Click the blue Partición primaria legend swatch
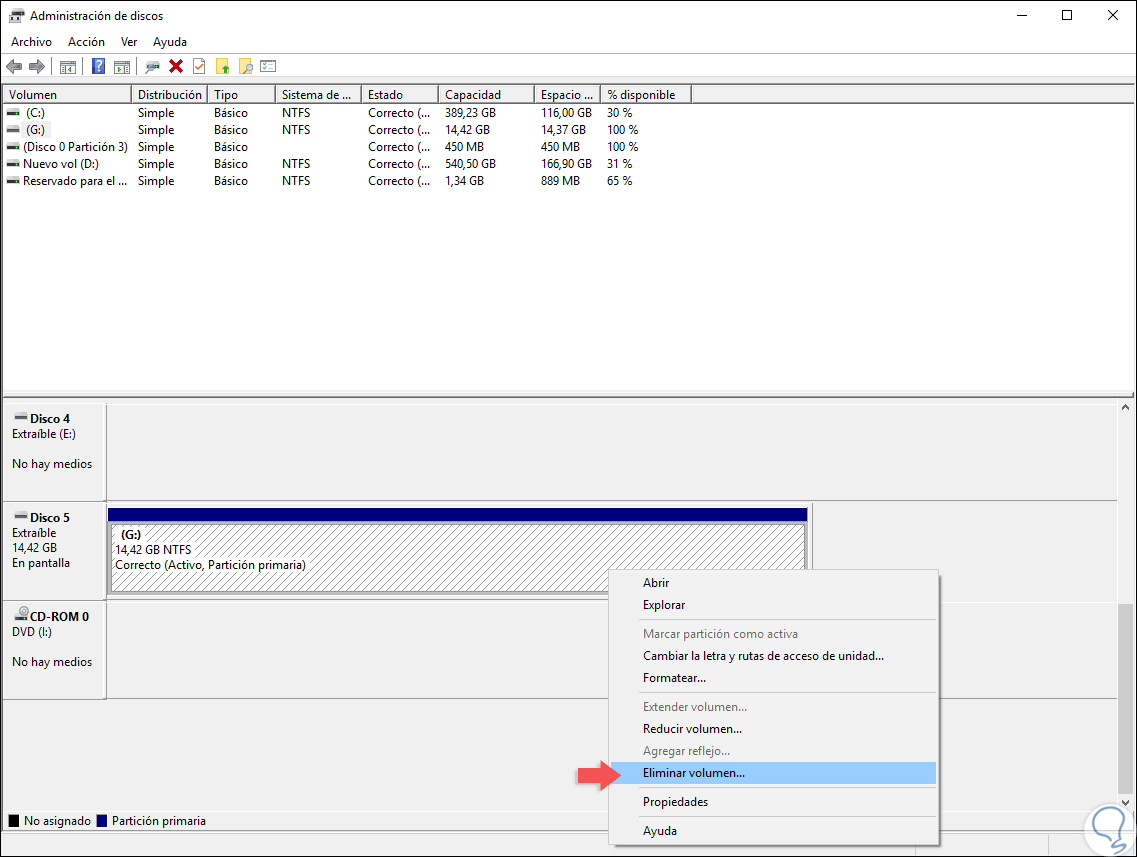The width and height of the screenshot is (1137, 857). pyautogui.click(x=102, y=821)
